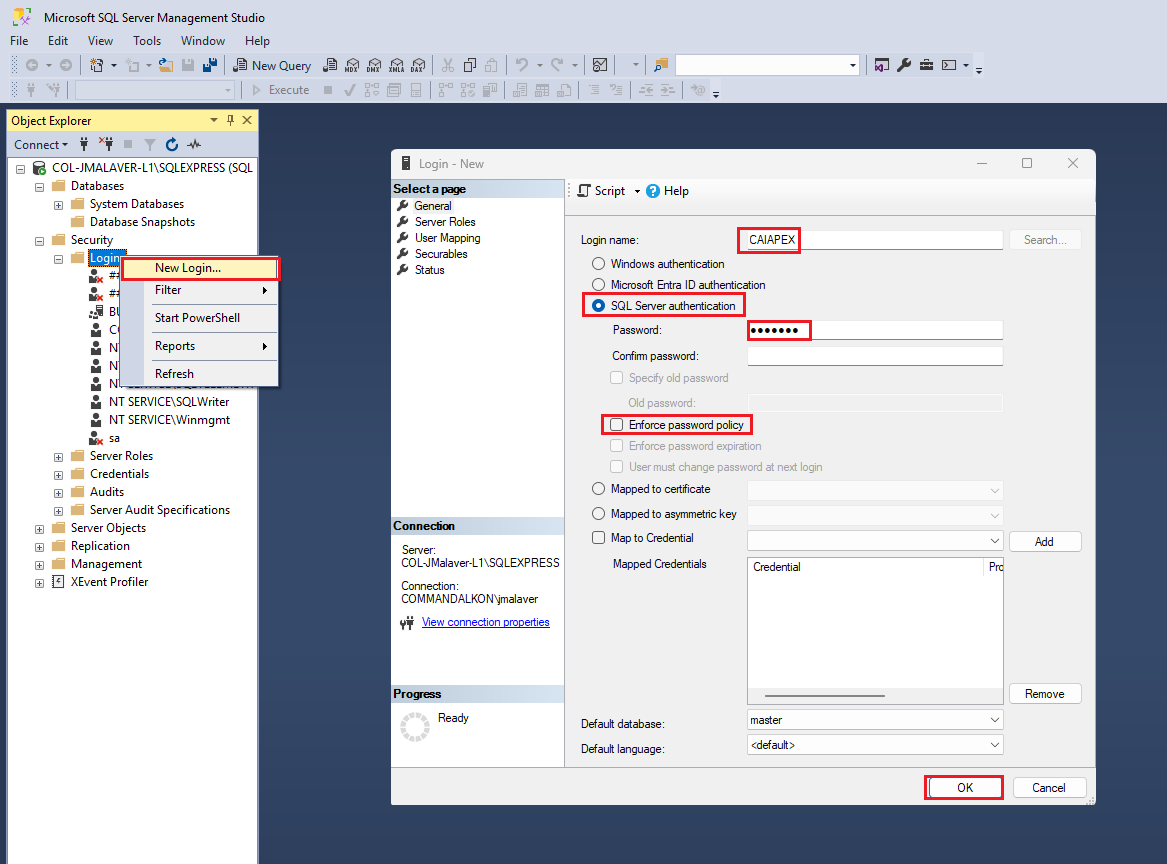Click the Registered Servers window icon
1167x864 pixels.
coord(882,65)
